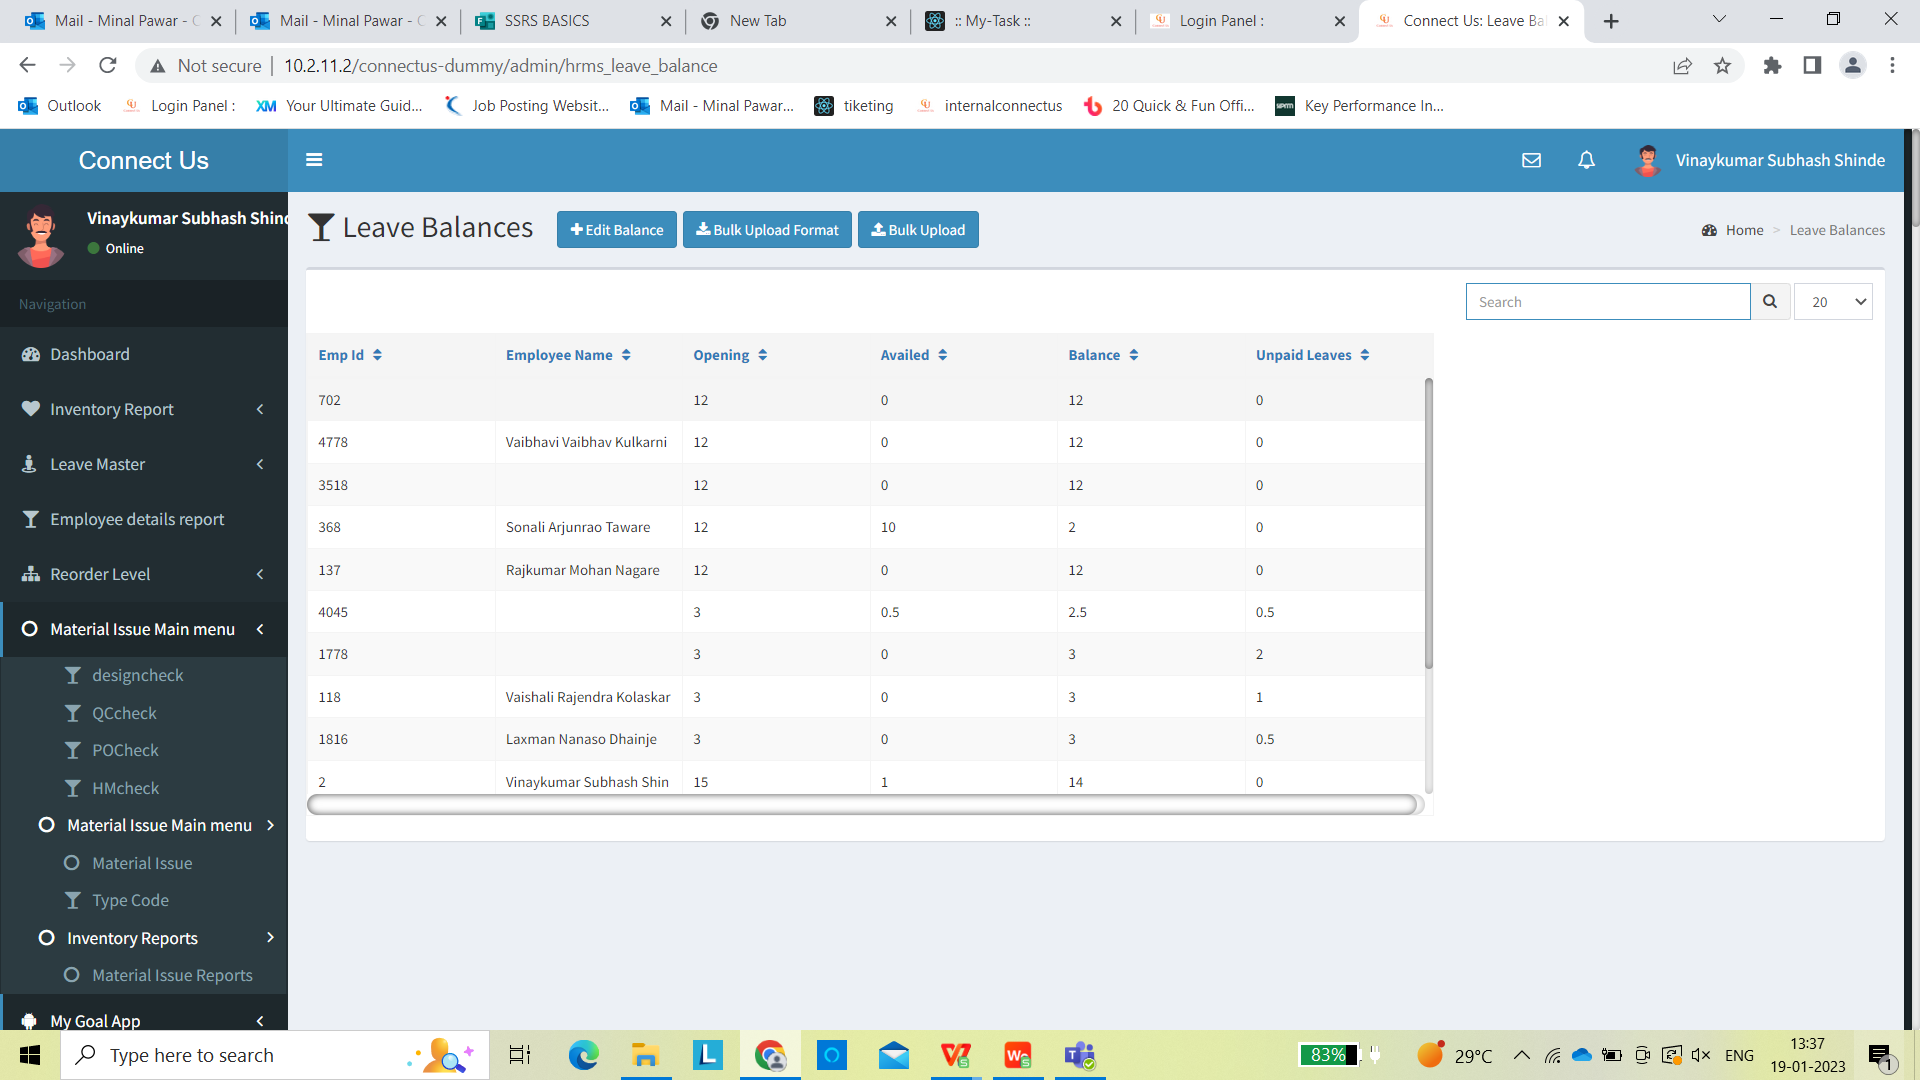Open the Vinaykumar Subhash Shinde user menu

point(1760,160)
